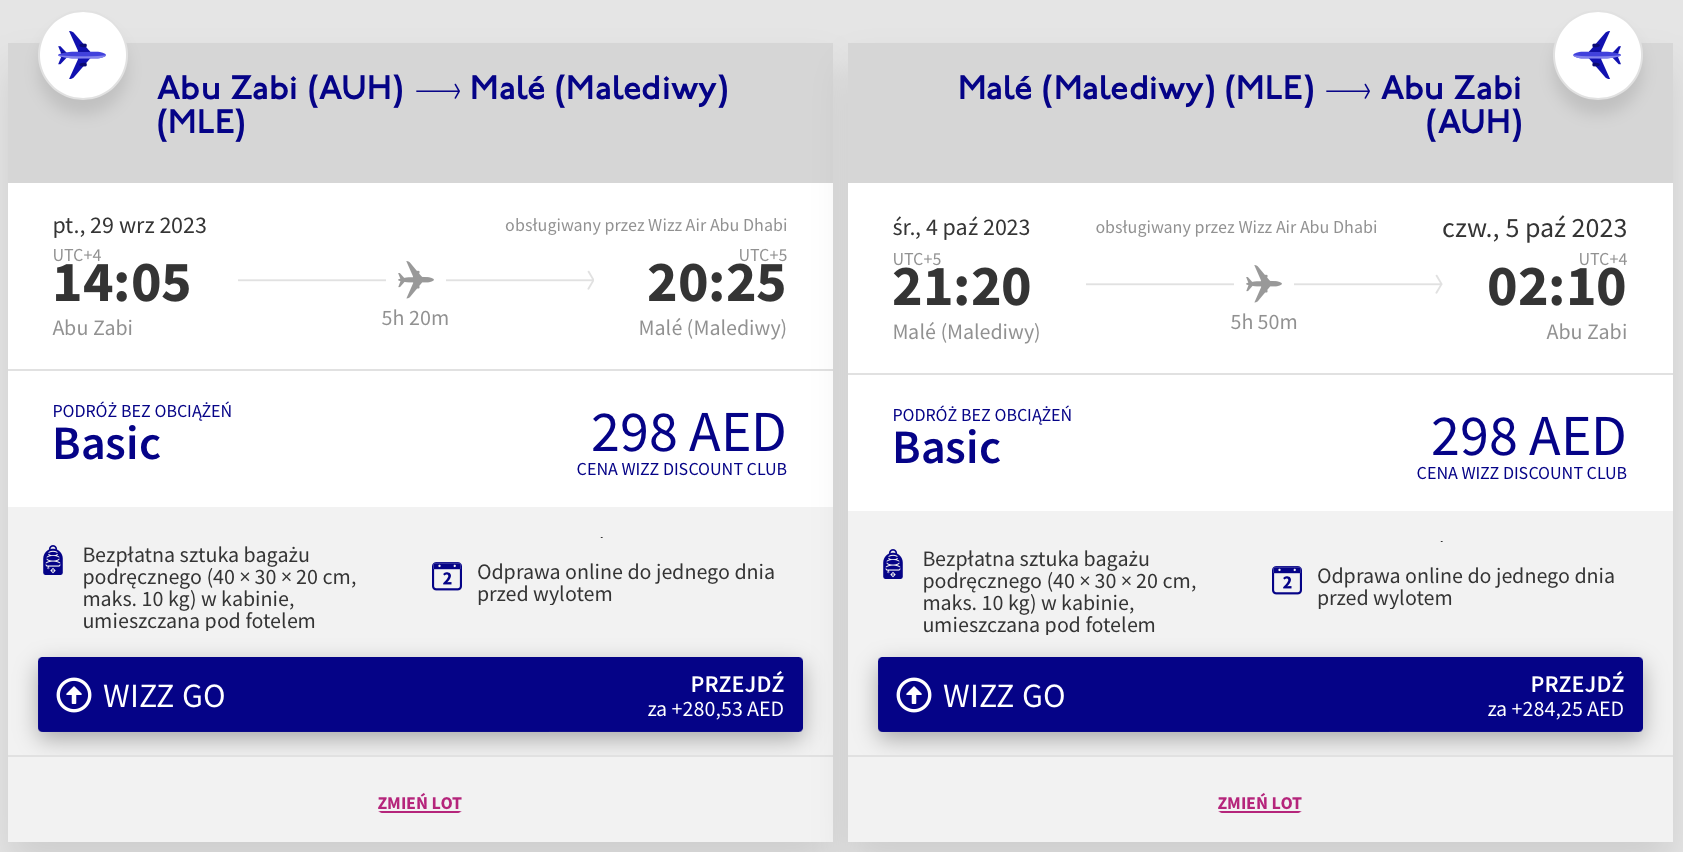The width and height of the screenshot is (1683, 852).
Task: Click the 298 AED price on the outbound flight
Action: pyautogui.click(x=688, y=433)
